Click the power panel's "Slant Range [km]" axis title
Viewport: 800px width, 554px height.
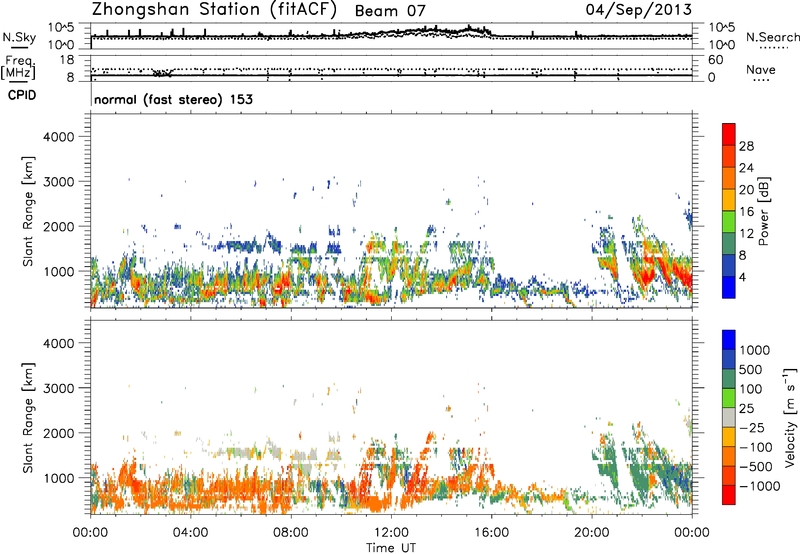point(28,211)
